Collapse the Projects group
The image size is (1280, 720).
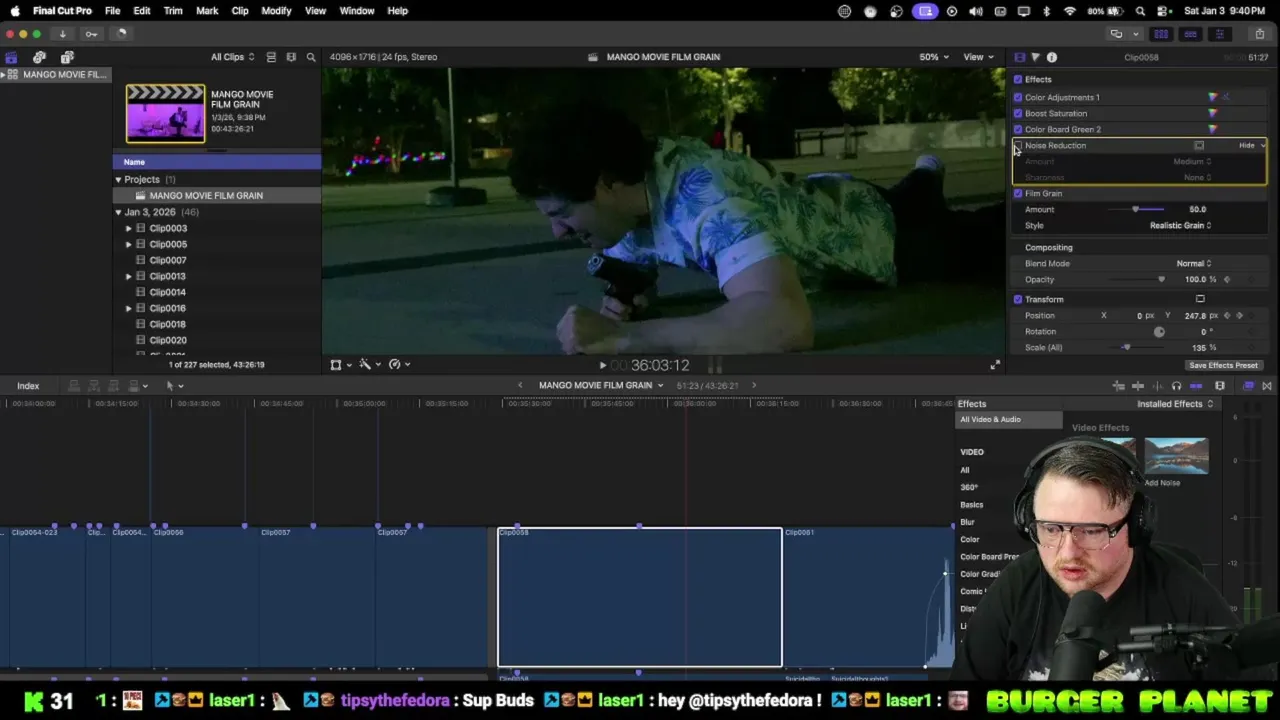pos(118,179)
